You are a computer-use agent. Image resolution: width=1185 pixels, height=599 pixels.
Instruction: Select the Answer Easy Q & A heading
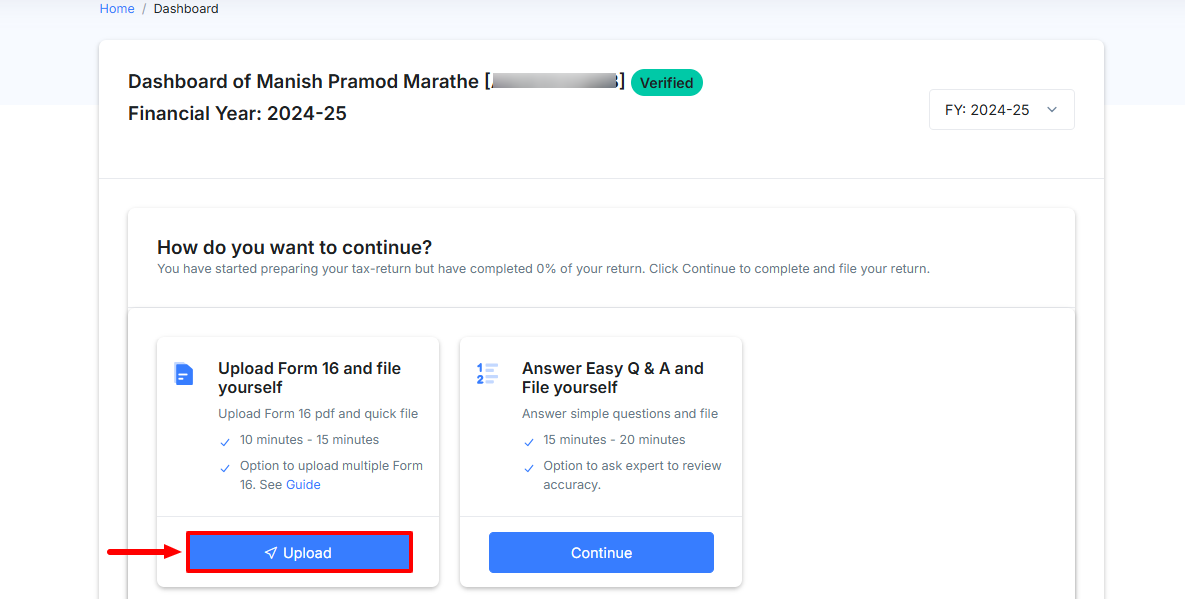pos(613,378)
